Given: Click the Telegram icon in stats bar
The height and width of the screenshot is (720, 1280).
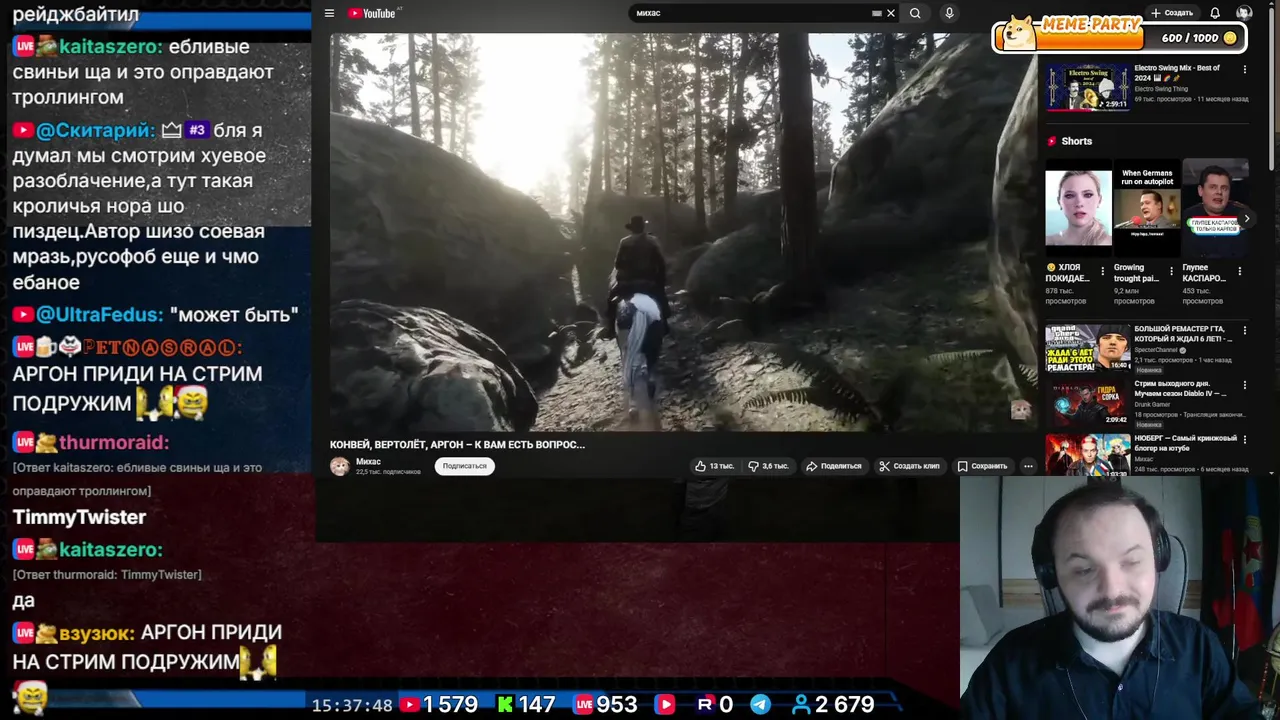Looking at the screenshot, I should pyautogui.click(x=761, y=705).
